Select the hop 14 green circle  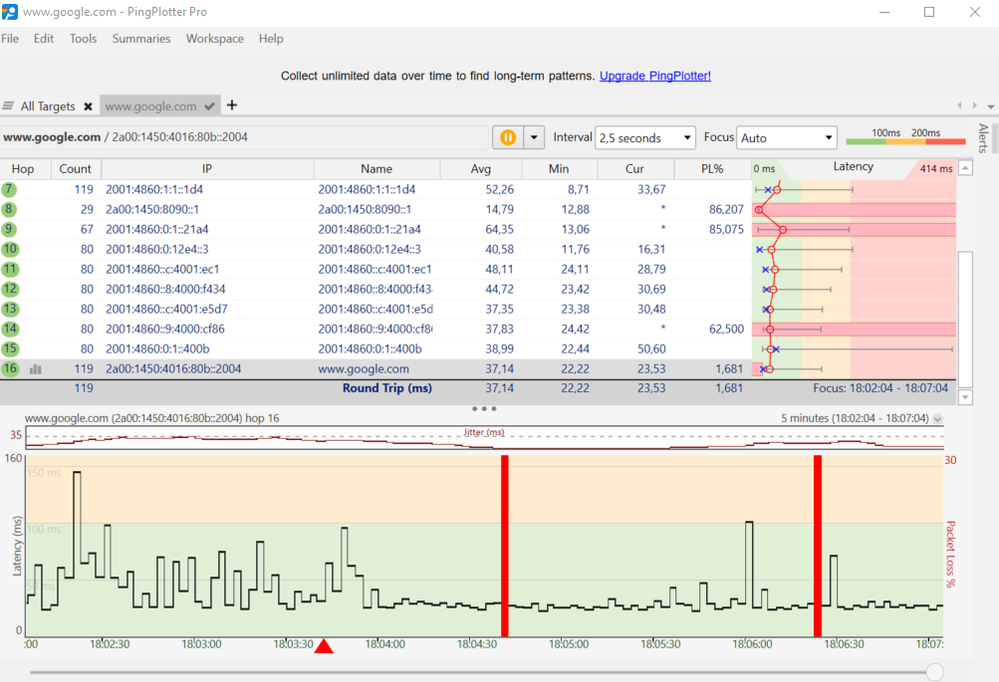click(x=10, y=329)
